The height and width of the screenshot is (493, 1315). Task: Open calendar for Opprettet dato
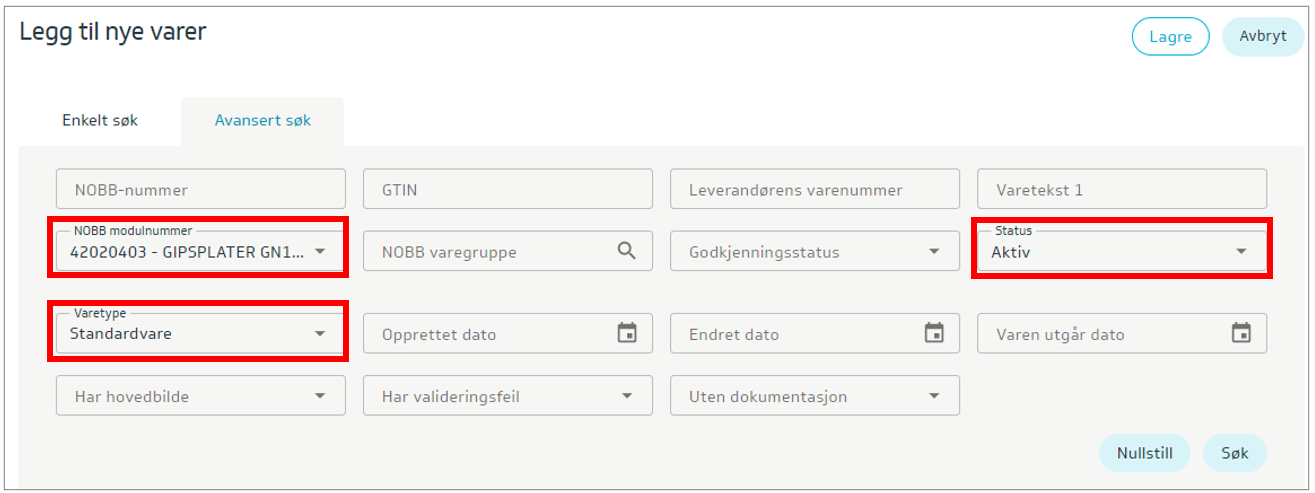tap(627, 333)
